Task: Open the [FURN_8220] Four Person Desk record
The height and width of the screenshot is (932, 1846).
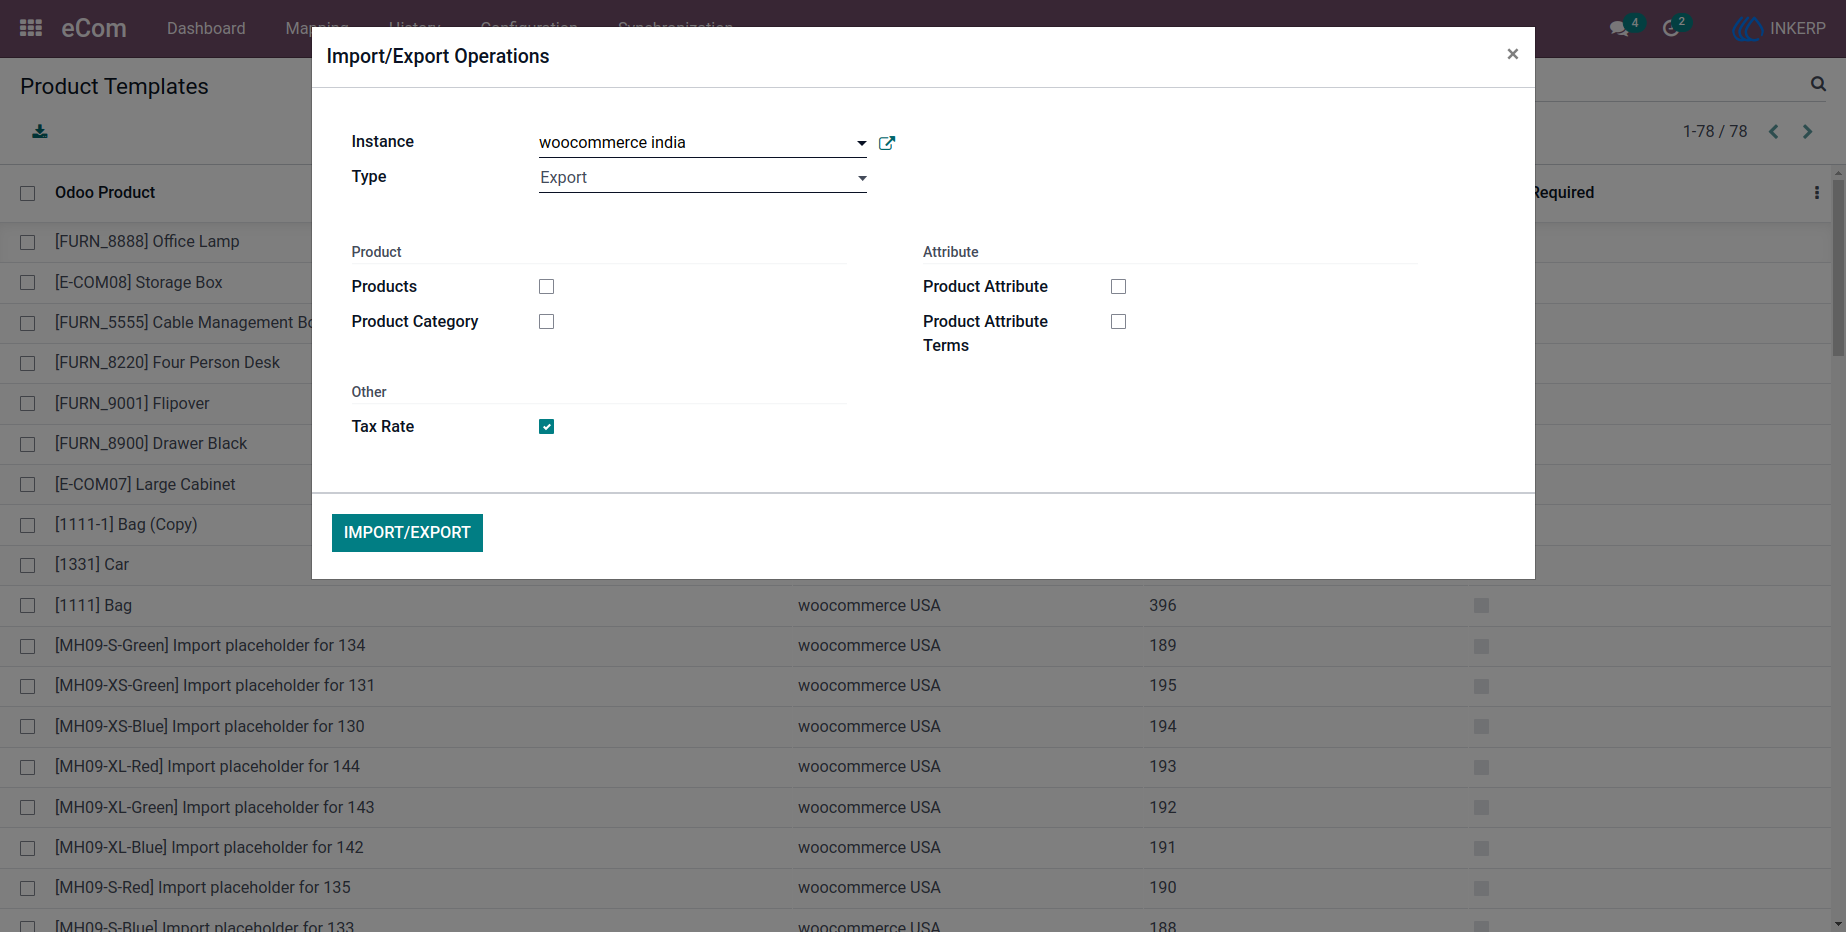Action: tap(167, 362)
